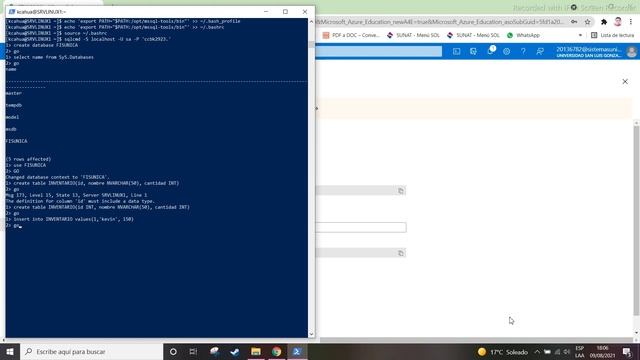
Task: Click 'master' row in query output
Action: click(14, 93)
